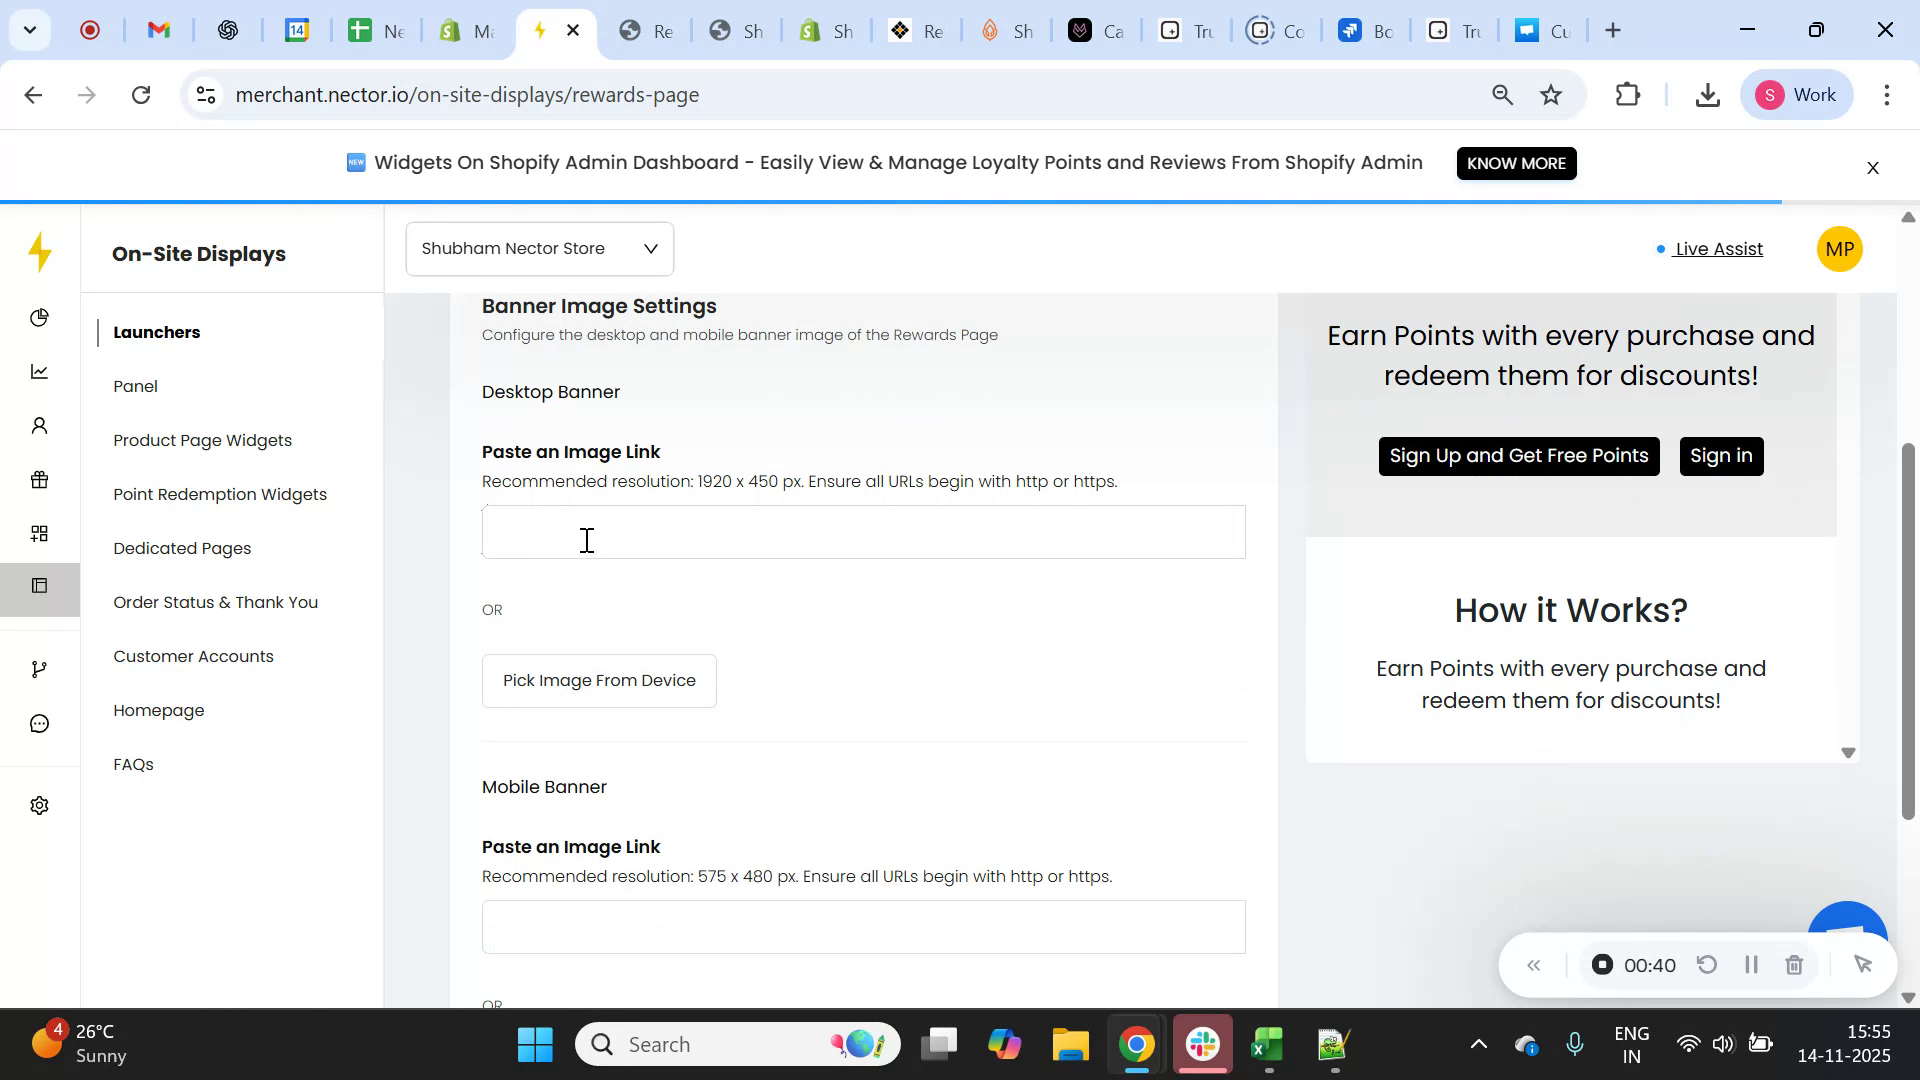The width and height of the screenshot is (1920, 1080).
Task: Delete the recording via trash icon
Action: pyautogui.click(x=1794, y=964)
